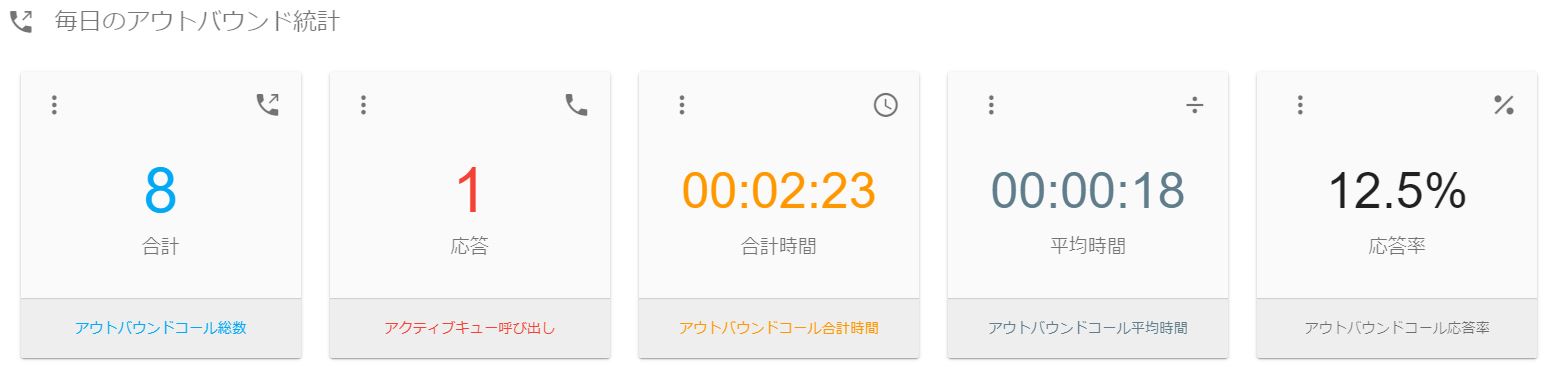Click the アウトバウンドコール合計時間 footer link
The height and width of the screenshot is (367, 1553).
[778, 328]
